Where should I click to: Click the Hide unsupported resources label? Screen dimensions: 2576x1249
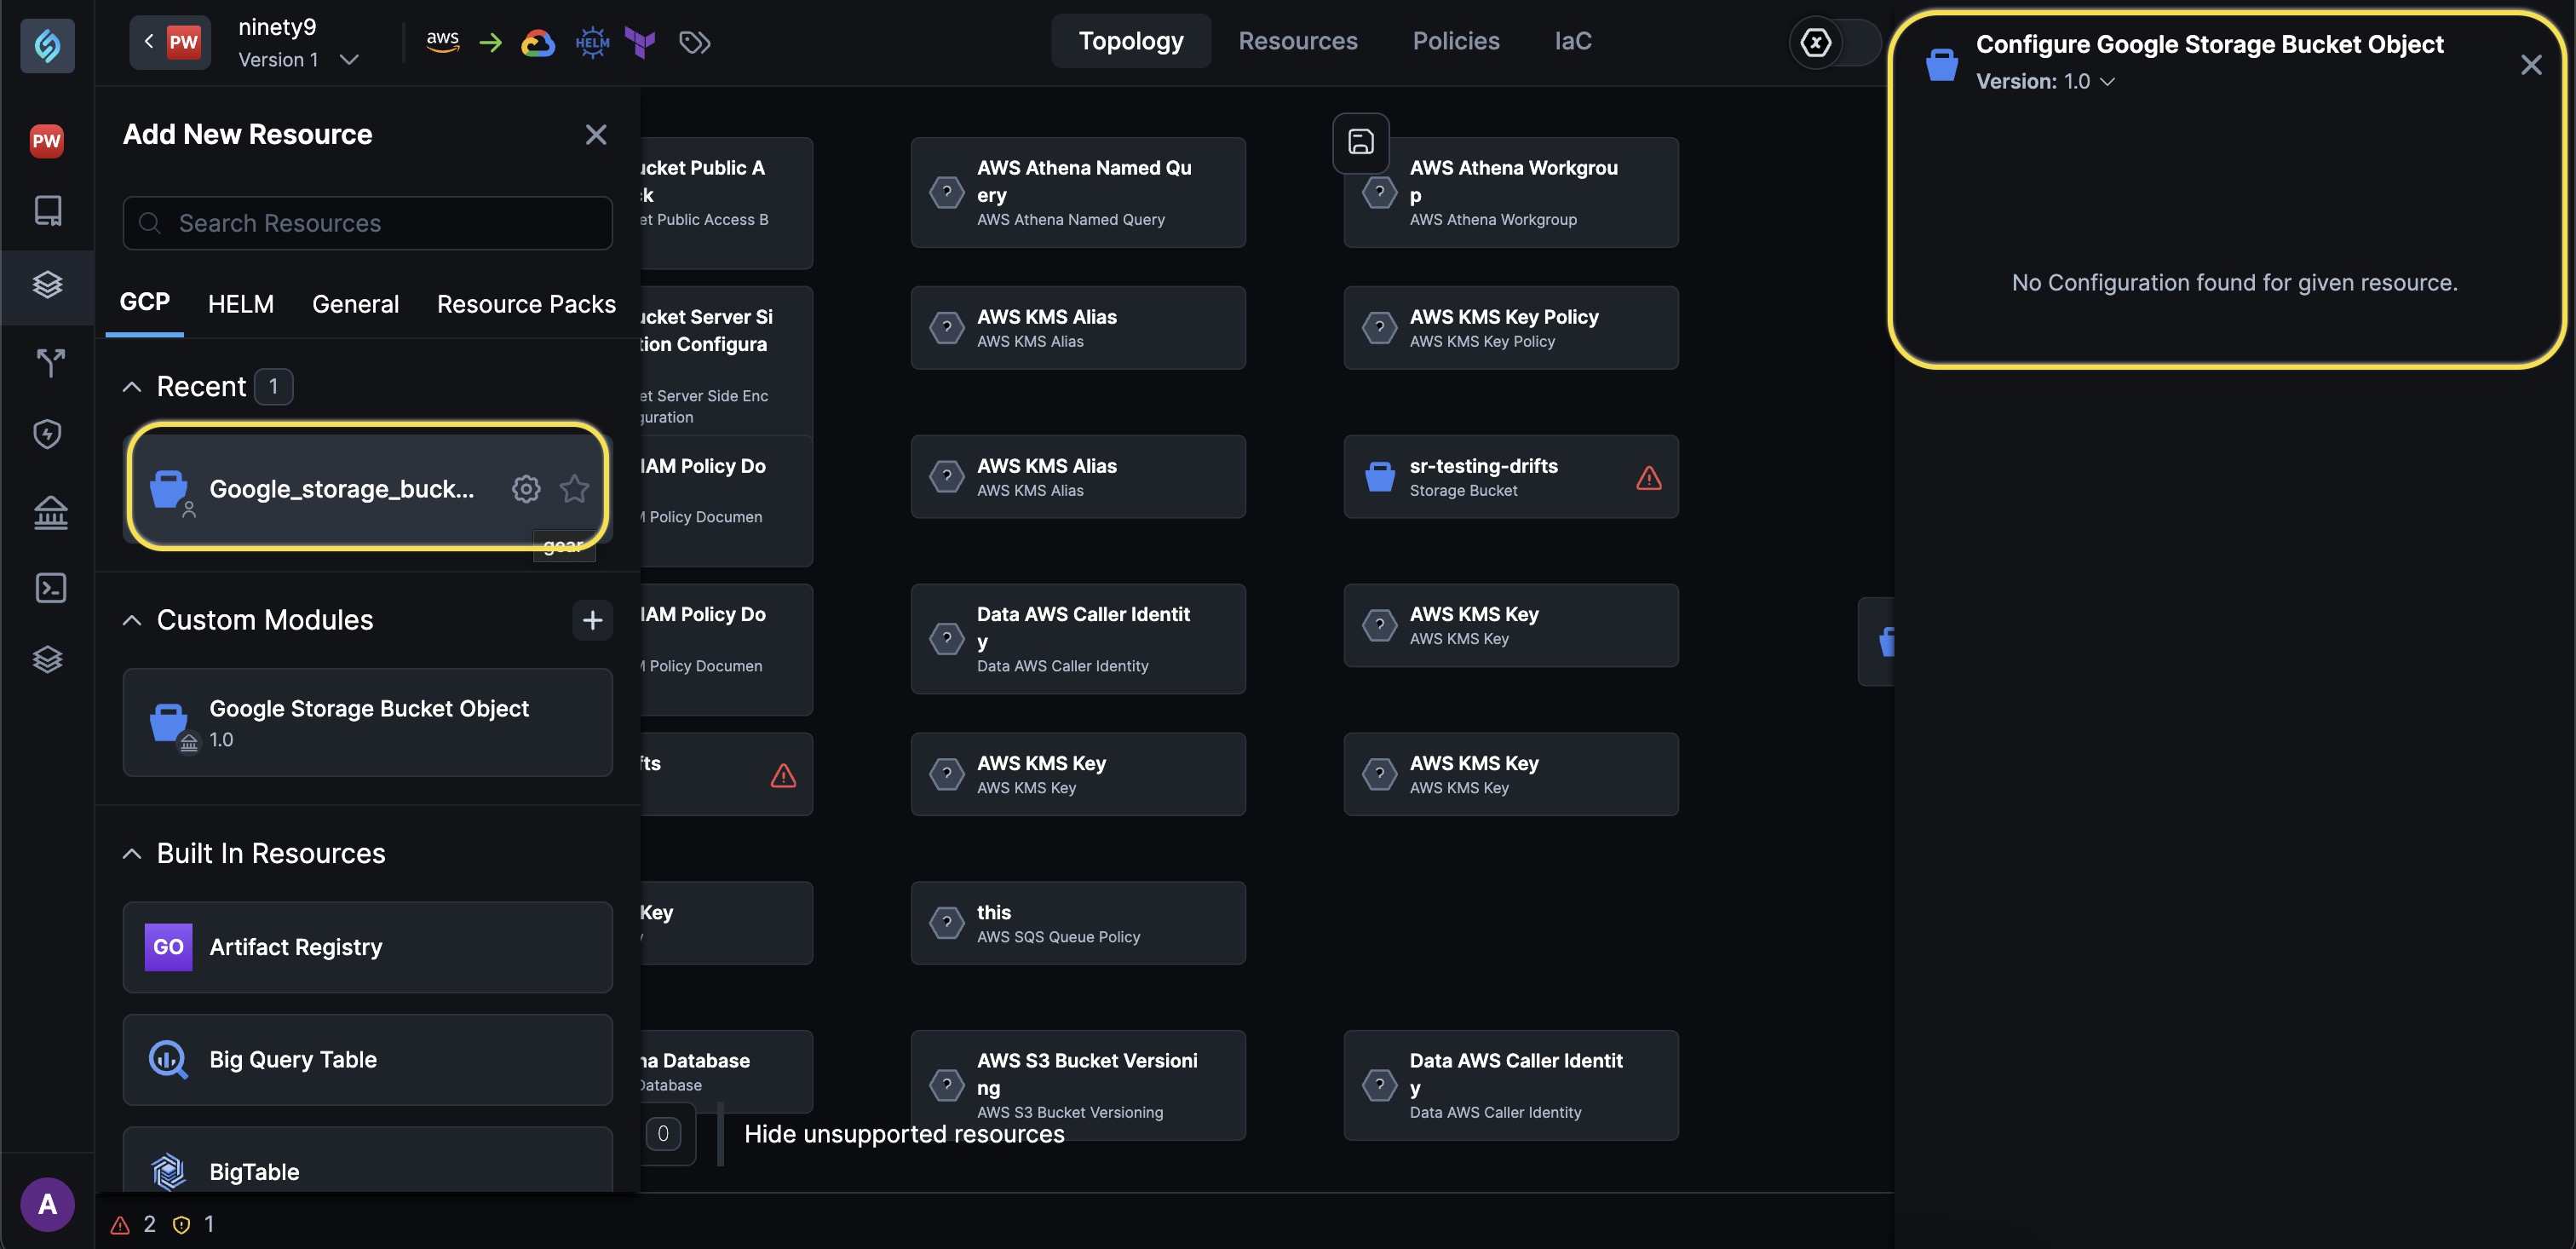click(x=904, y=1134)
